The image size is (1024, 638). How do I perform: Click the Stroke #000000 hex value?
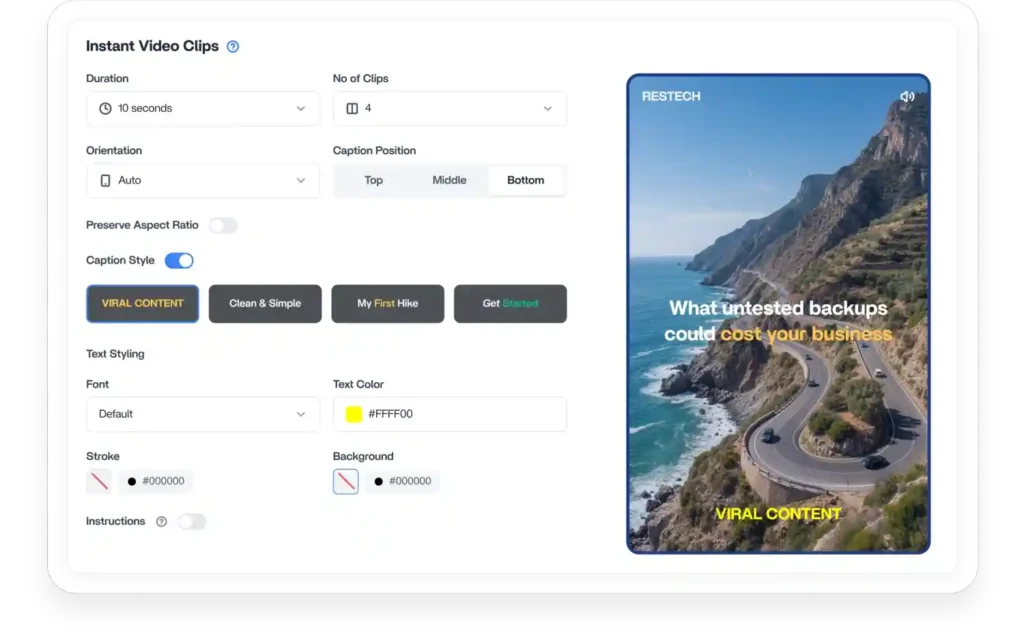(163, 481)
